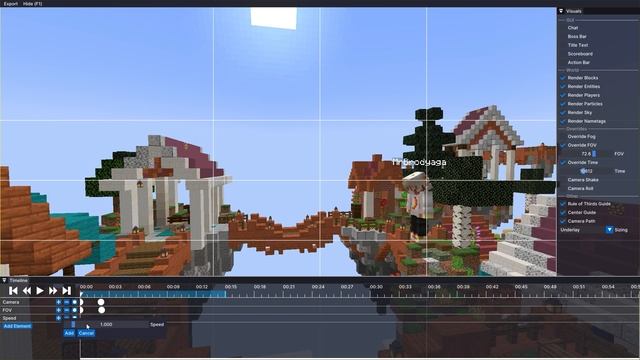Click the playhead marker at 00:00
The width and height of the screenshot is (640, 360).
[81, 293]
